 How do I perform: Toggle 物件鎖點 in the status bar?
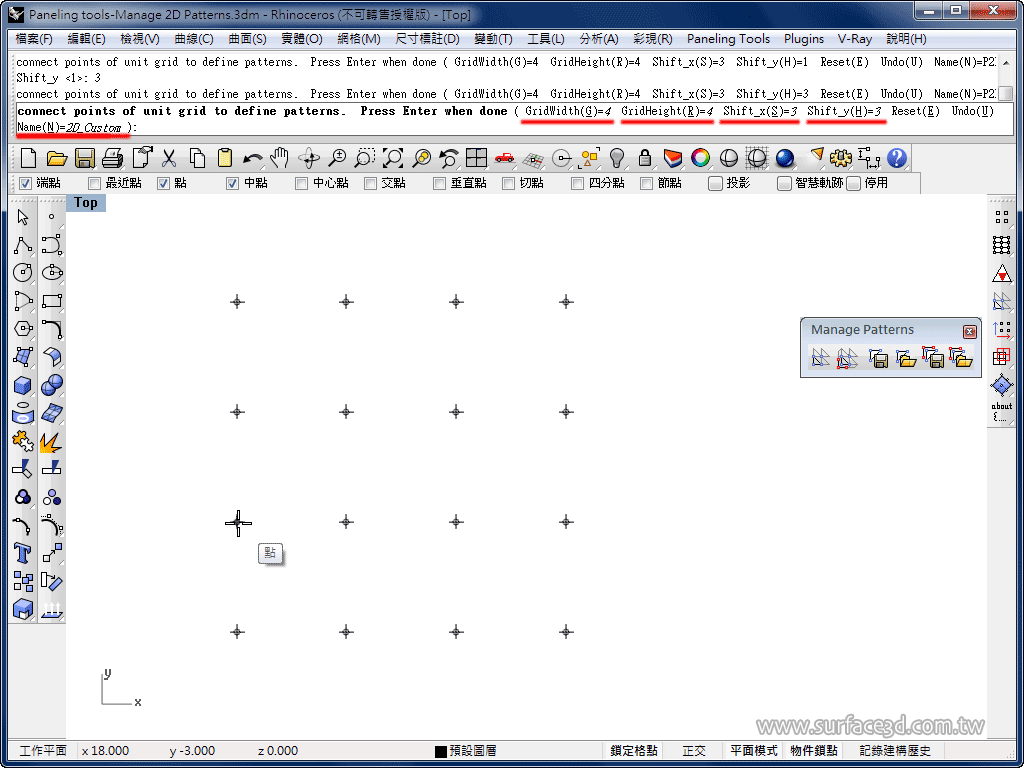(x=814, y=751)
